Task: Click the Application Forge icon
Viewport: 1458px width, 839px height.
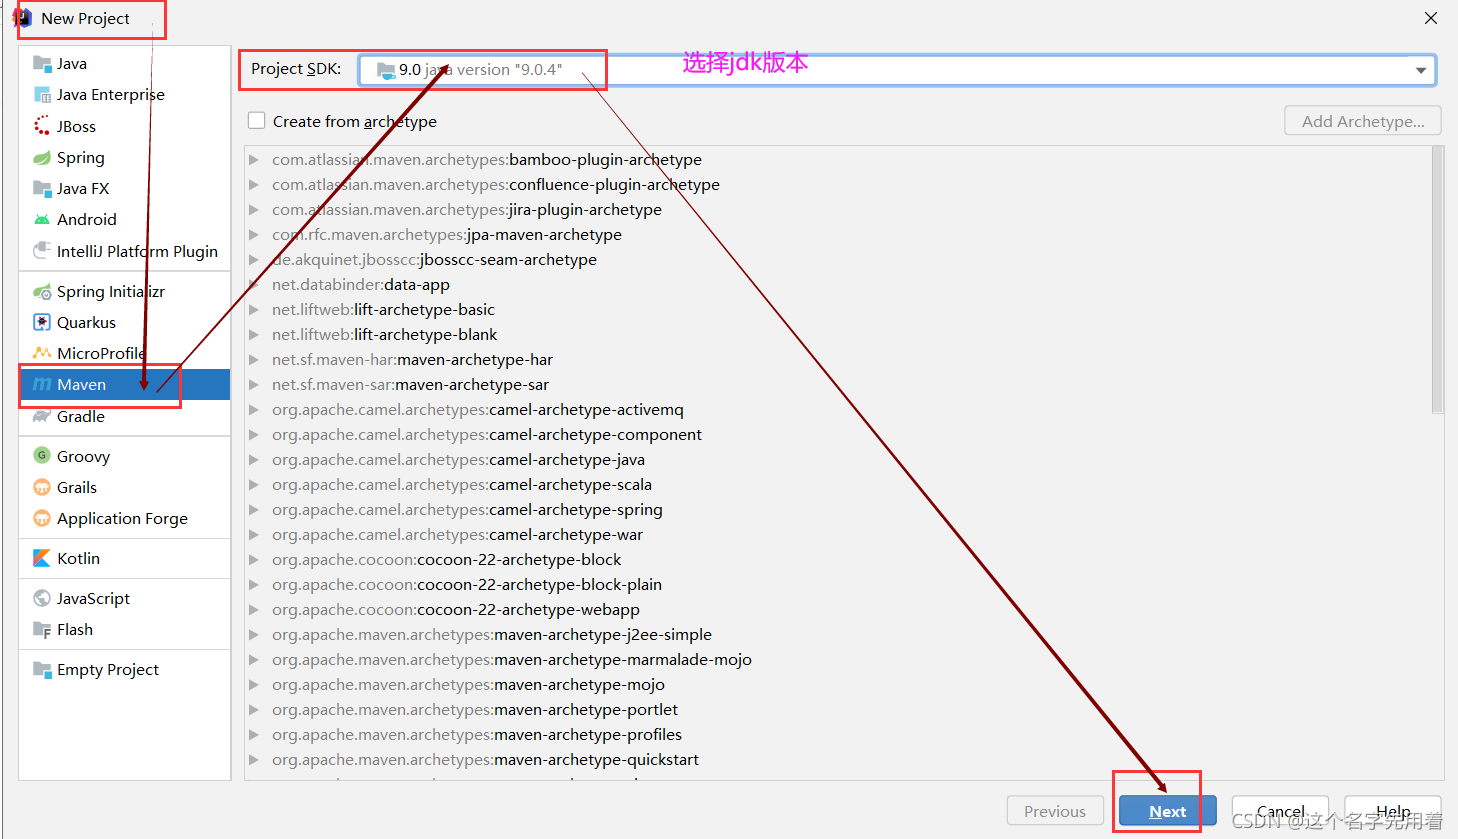Action: 42,518
